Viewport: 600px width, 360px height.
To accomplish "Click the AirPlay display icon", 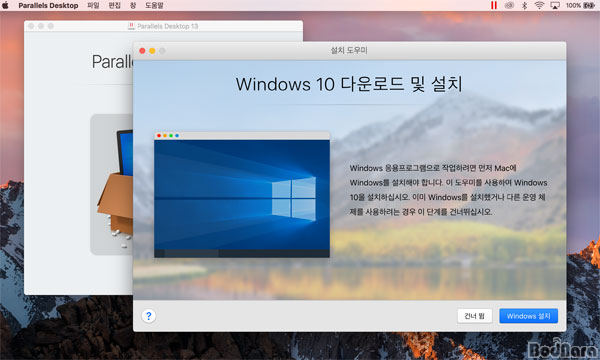I will 555,5.
